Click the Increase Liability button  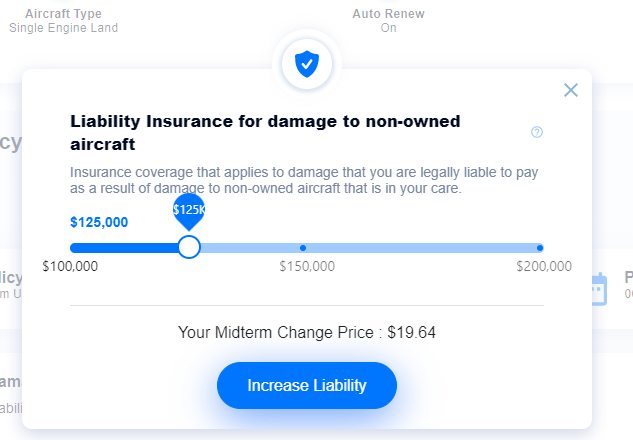307,386
